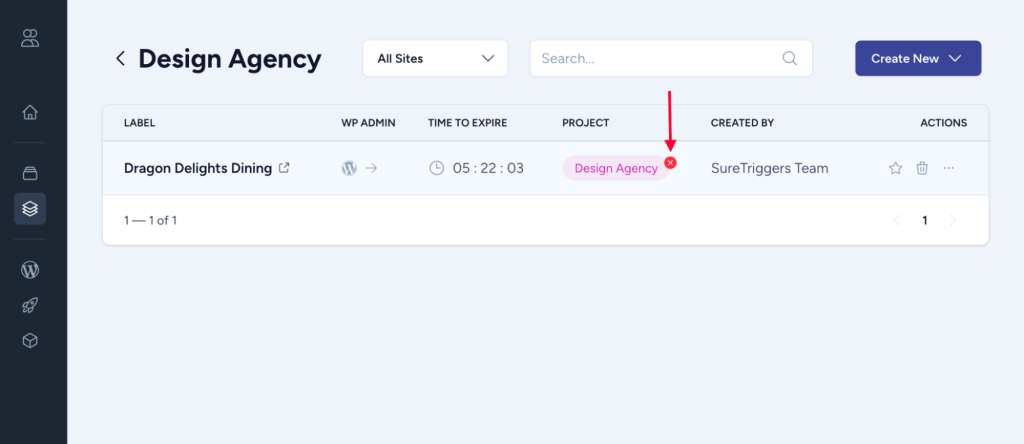Delete Dragon Delights Dining with trash icon

[922, 168]
